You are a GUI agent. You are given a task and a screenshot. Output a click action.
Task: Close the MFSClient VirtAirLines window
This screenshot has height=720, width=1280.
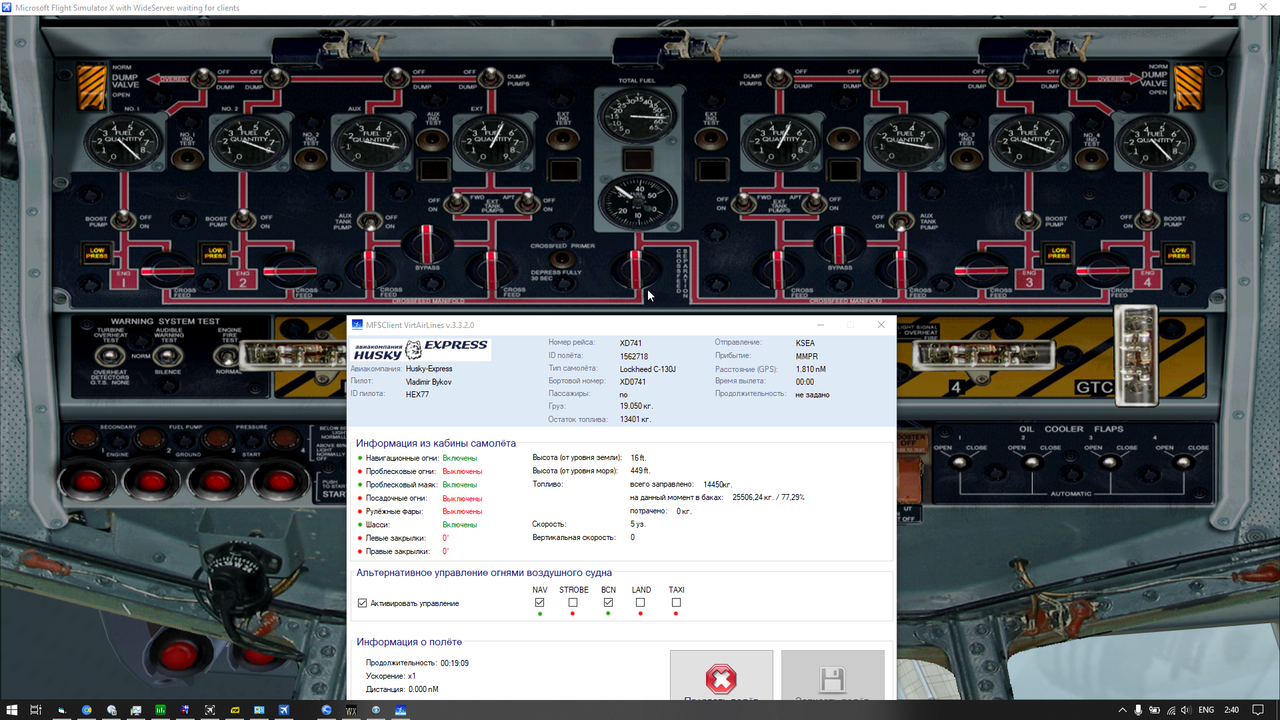881,325
